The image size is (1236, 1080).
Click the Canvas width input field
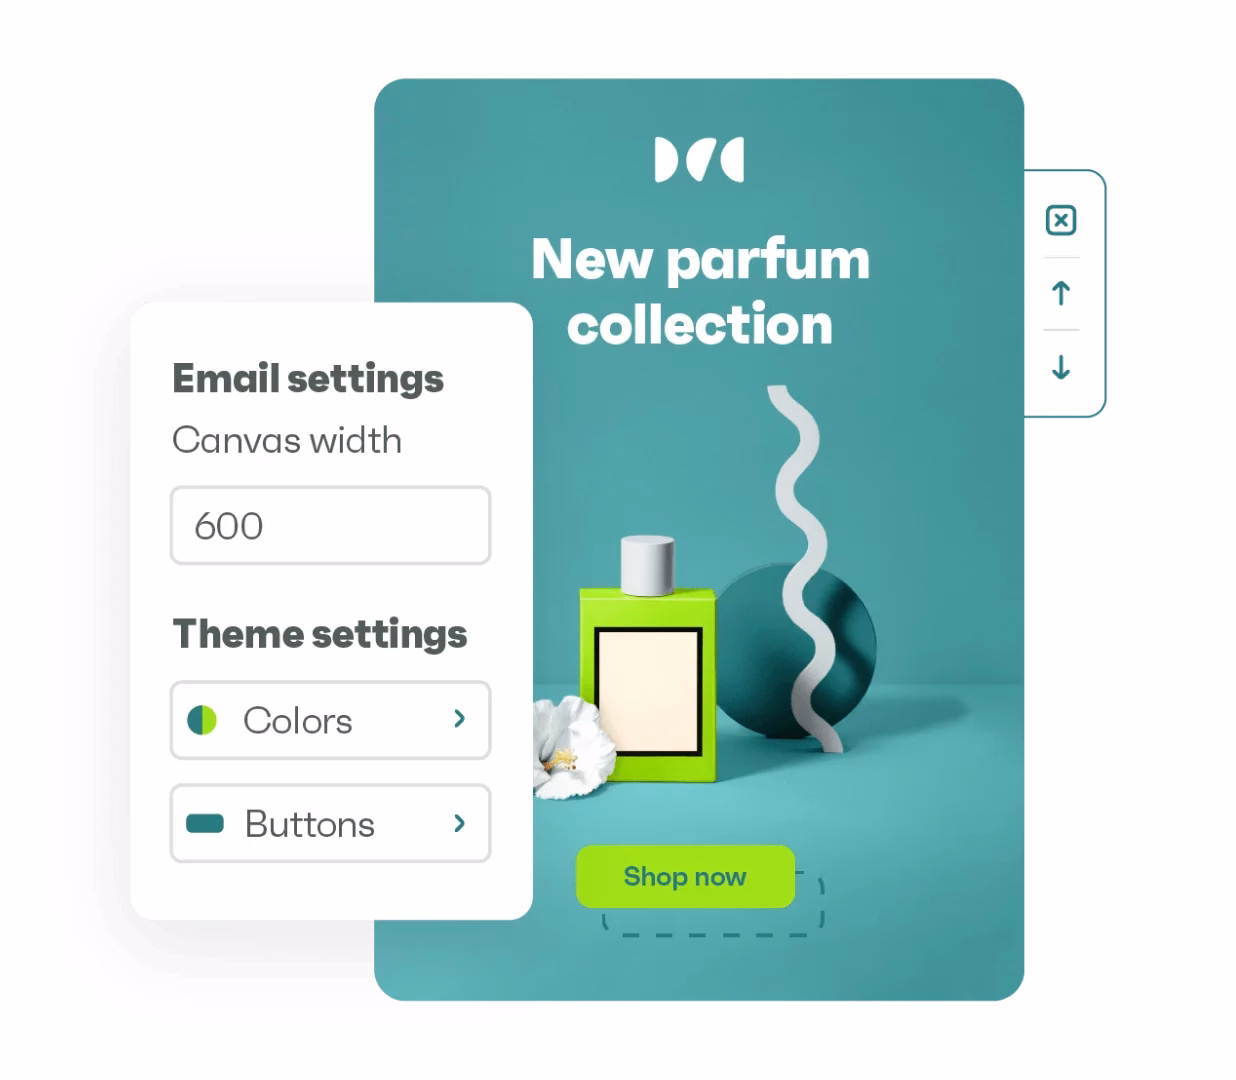pyautogui.click(x=330, y=525)
